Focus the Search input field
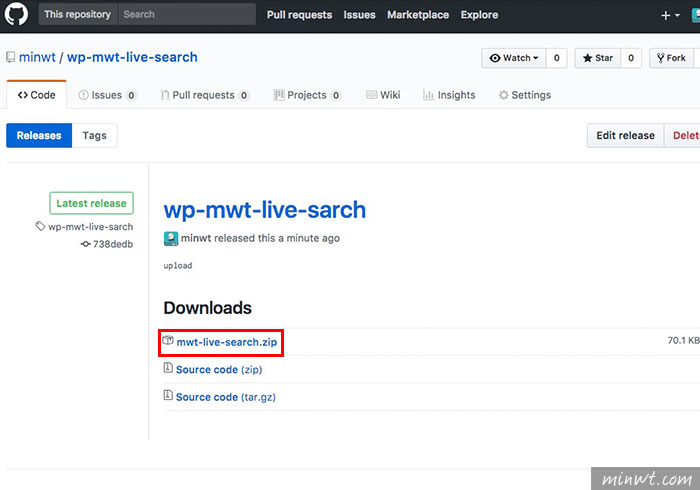 pyautogui.click(x=187, y=14)
